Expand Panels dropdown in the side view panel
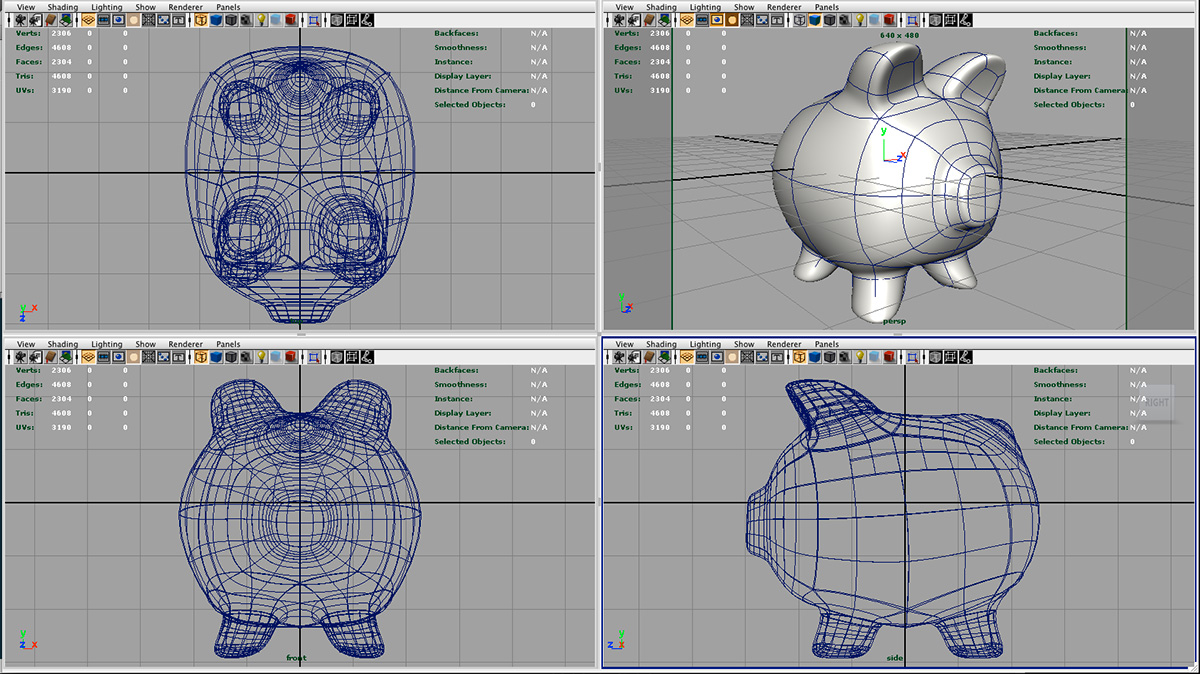1200x674 pixels. 828,344
